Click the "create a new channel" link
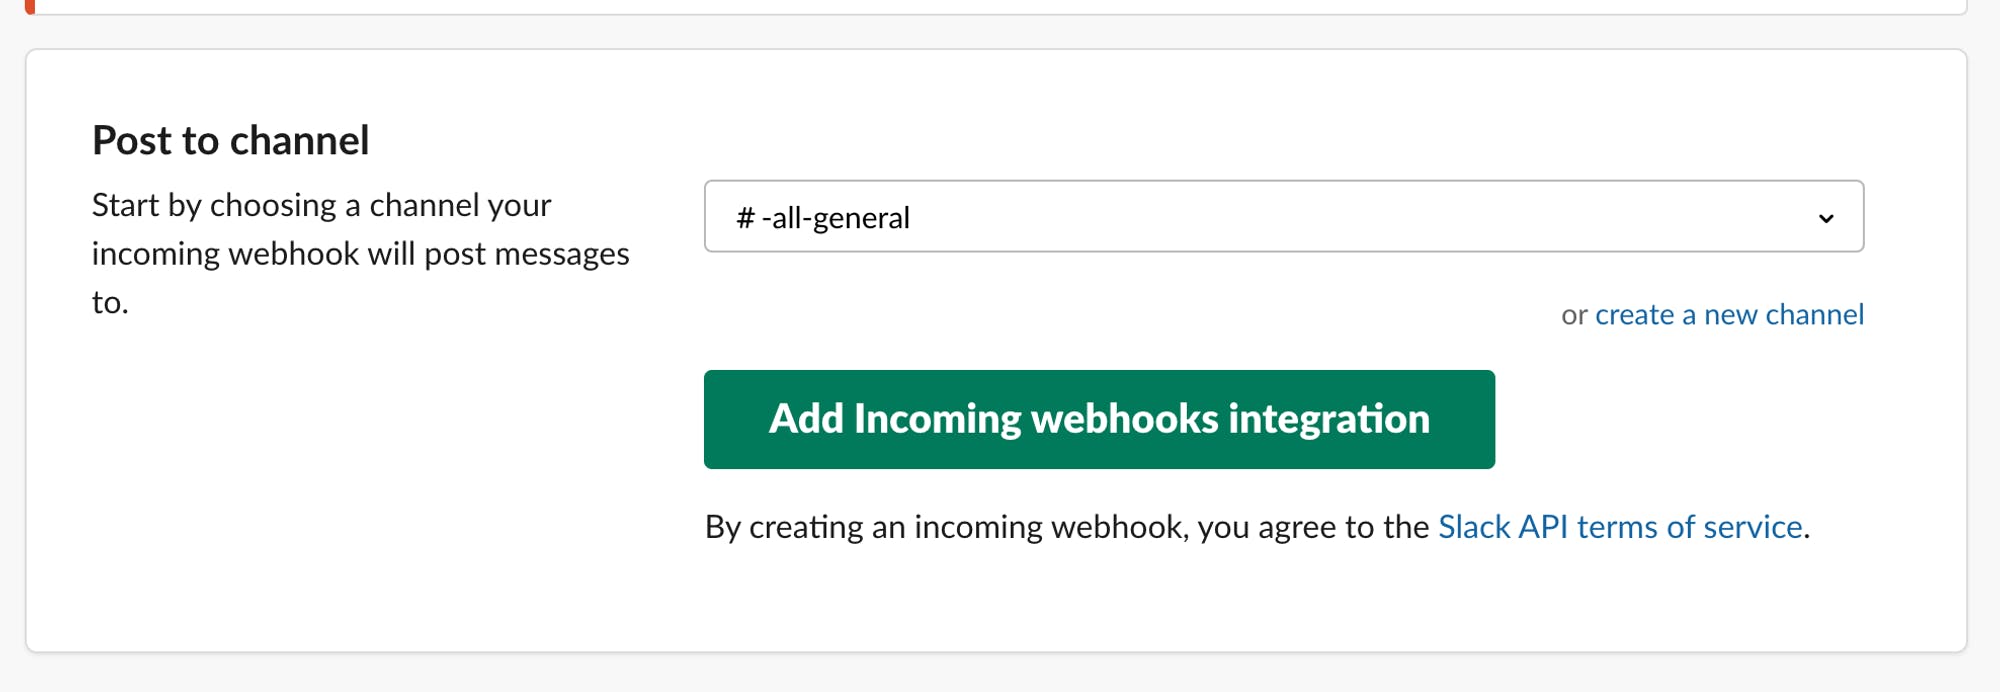 [1729, 315]
